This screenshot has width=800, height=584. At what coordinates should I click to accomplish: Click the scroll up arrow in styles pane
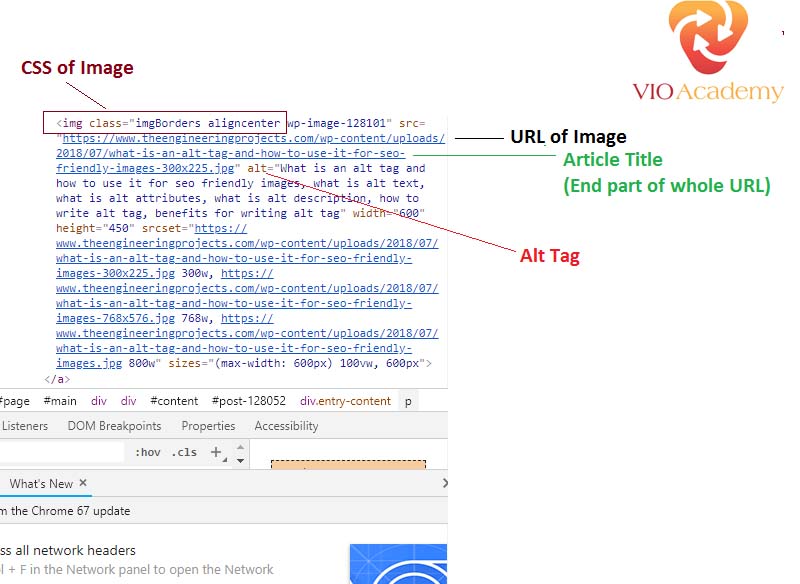tap(239, 445)
